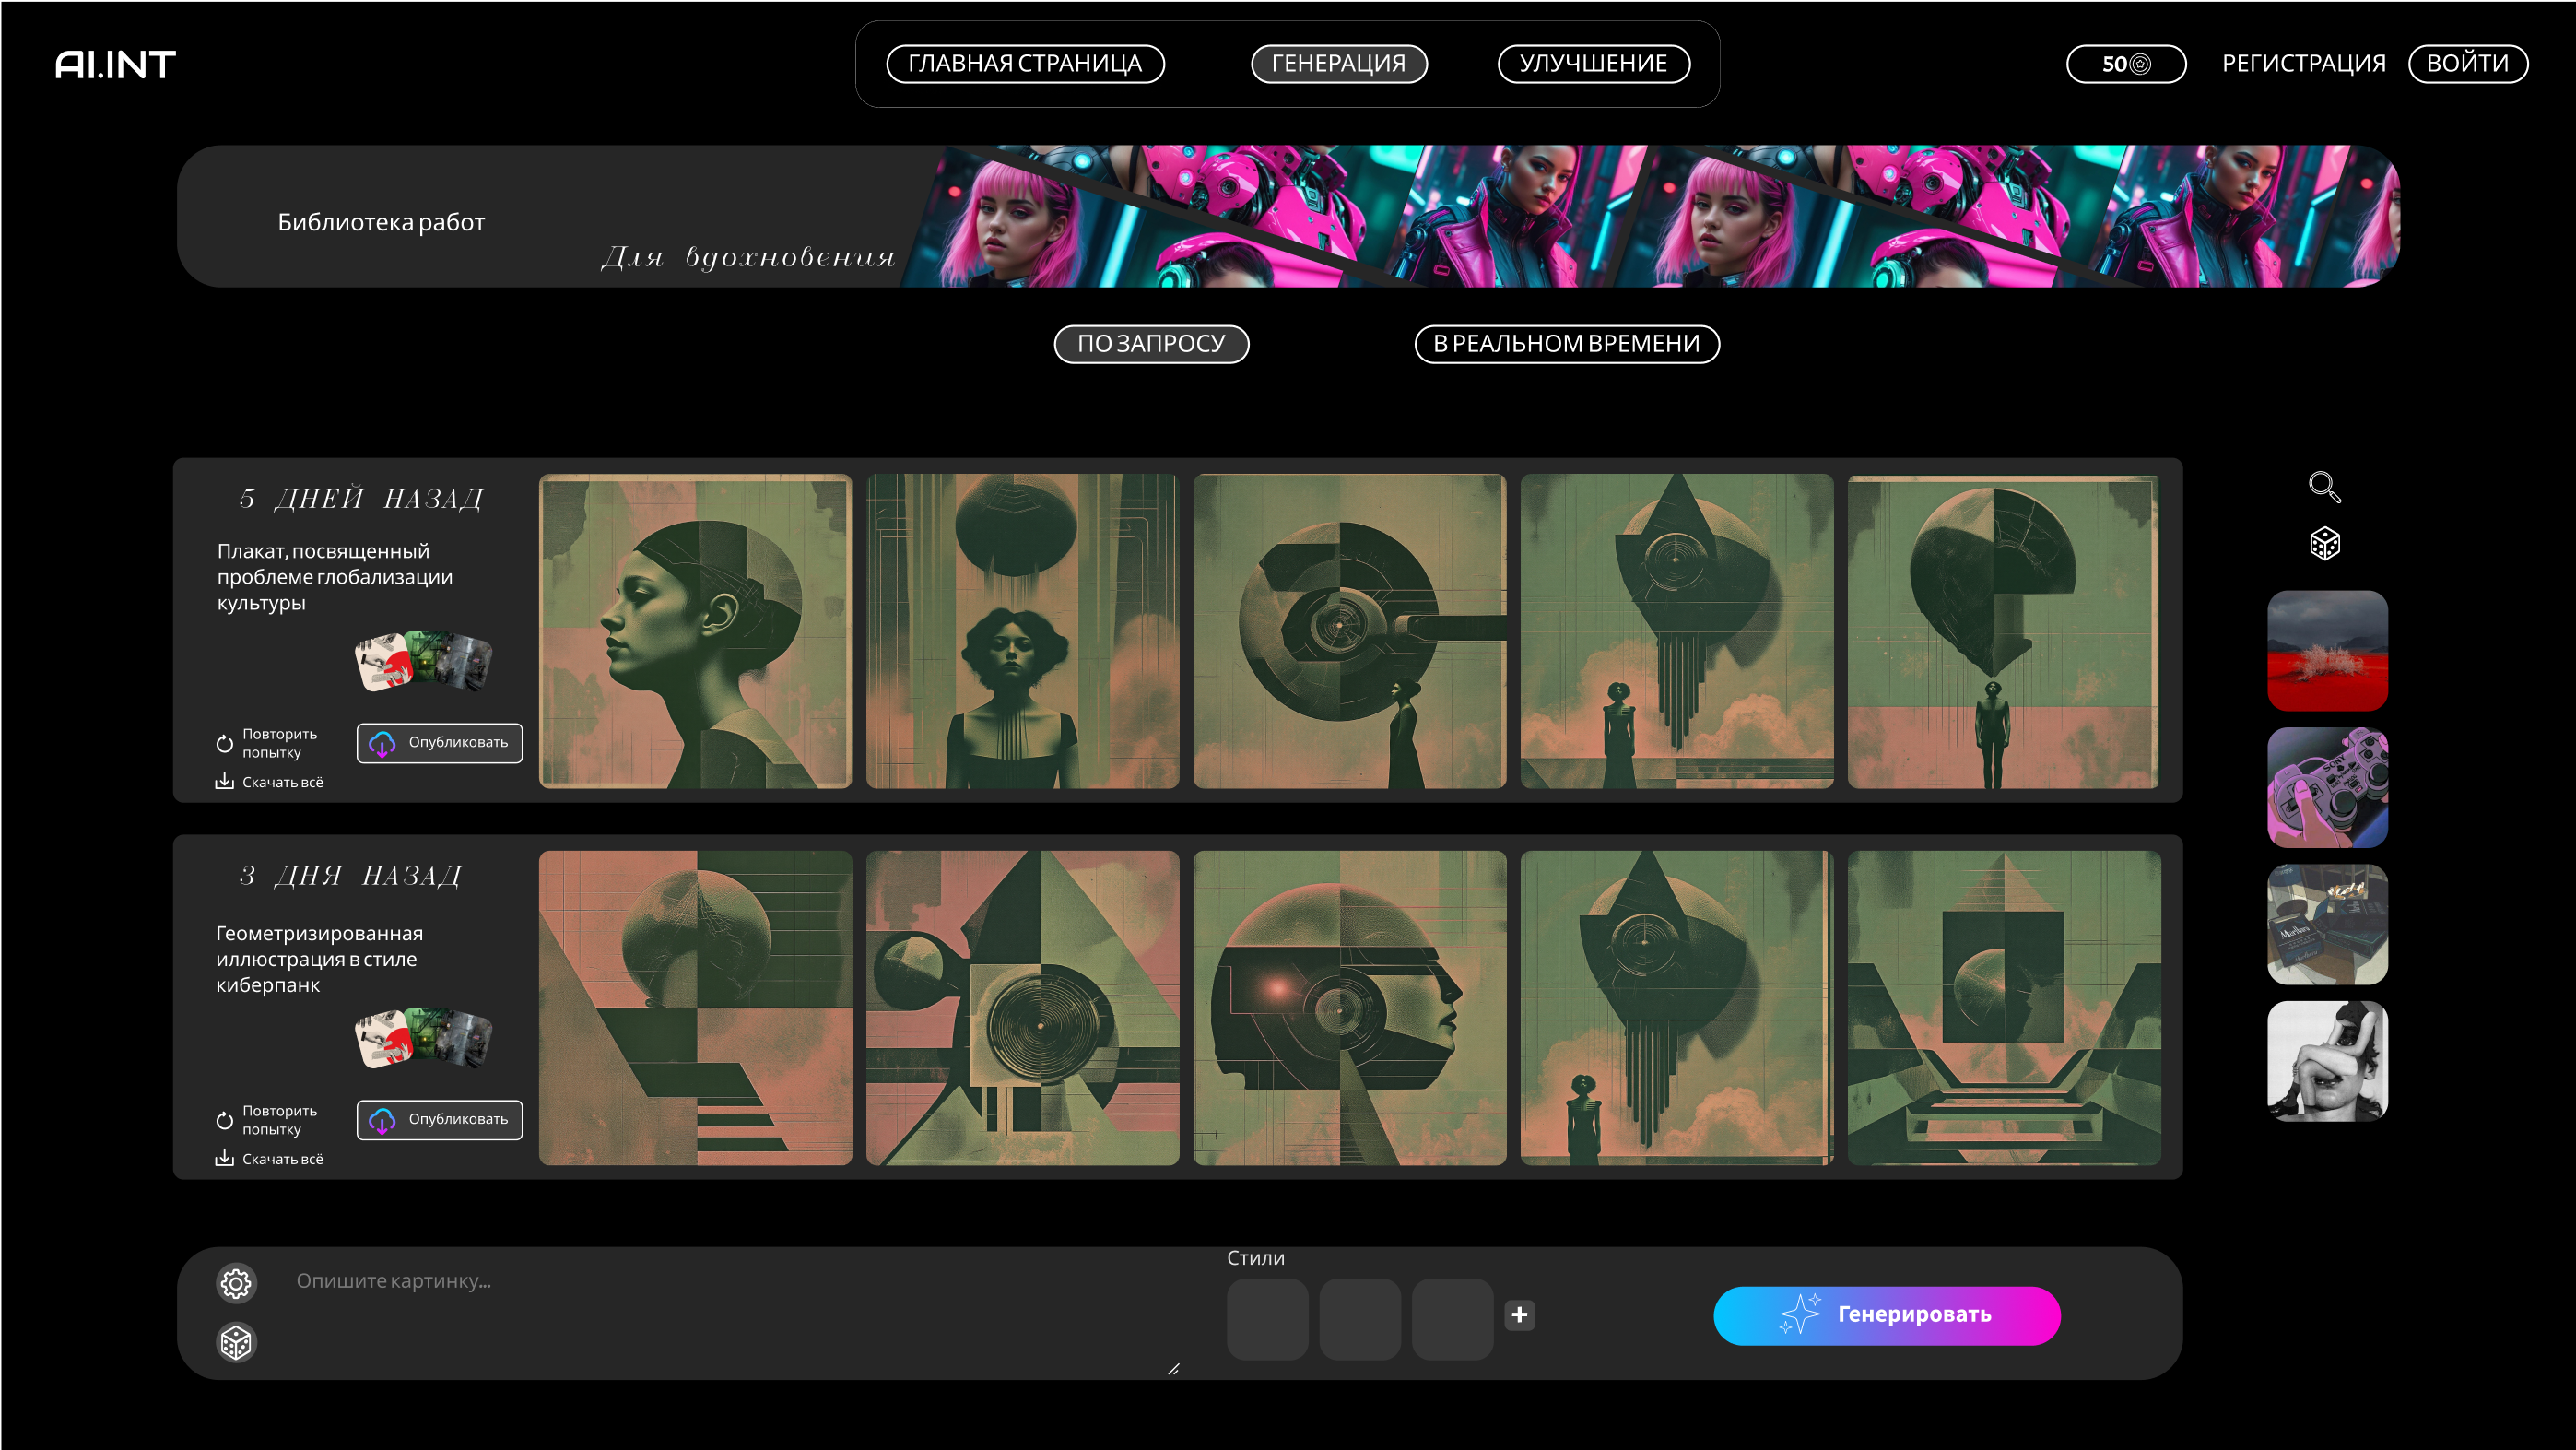Switch to «В реальном времени» mode
The width and height of the screenshot is (2576, 1450).
(1566, 344)
